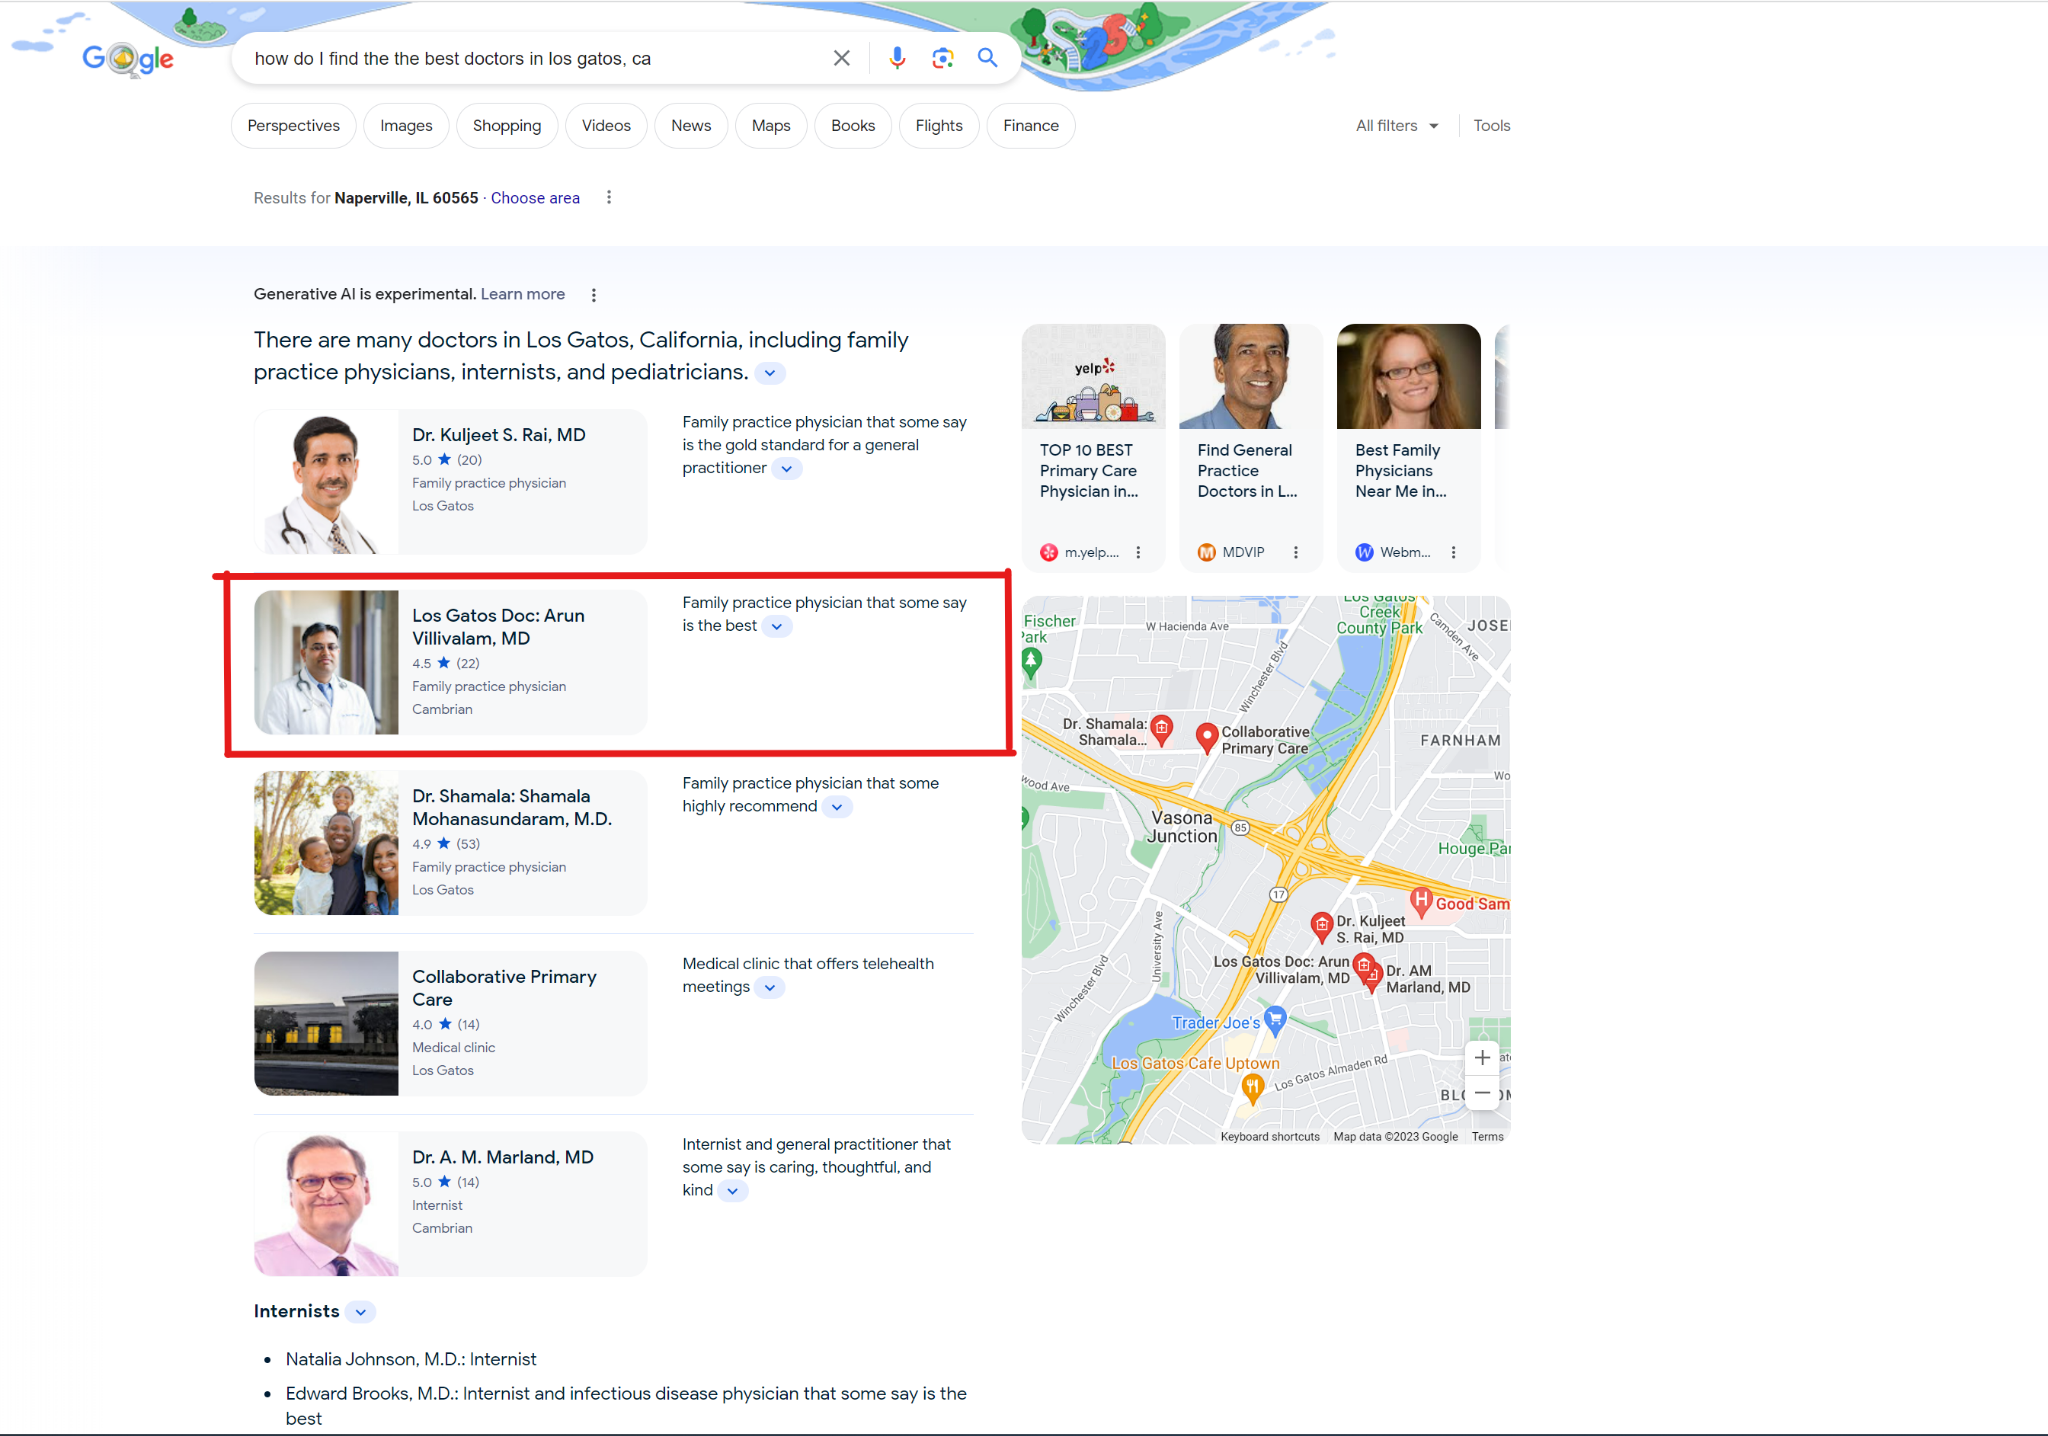Open the Map Terms link

point(1487,1136)
